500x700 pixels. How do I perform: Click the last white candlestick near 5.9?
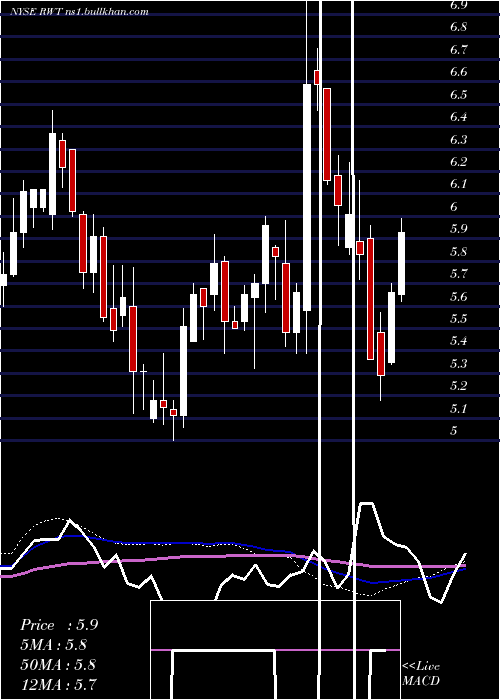401,263
